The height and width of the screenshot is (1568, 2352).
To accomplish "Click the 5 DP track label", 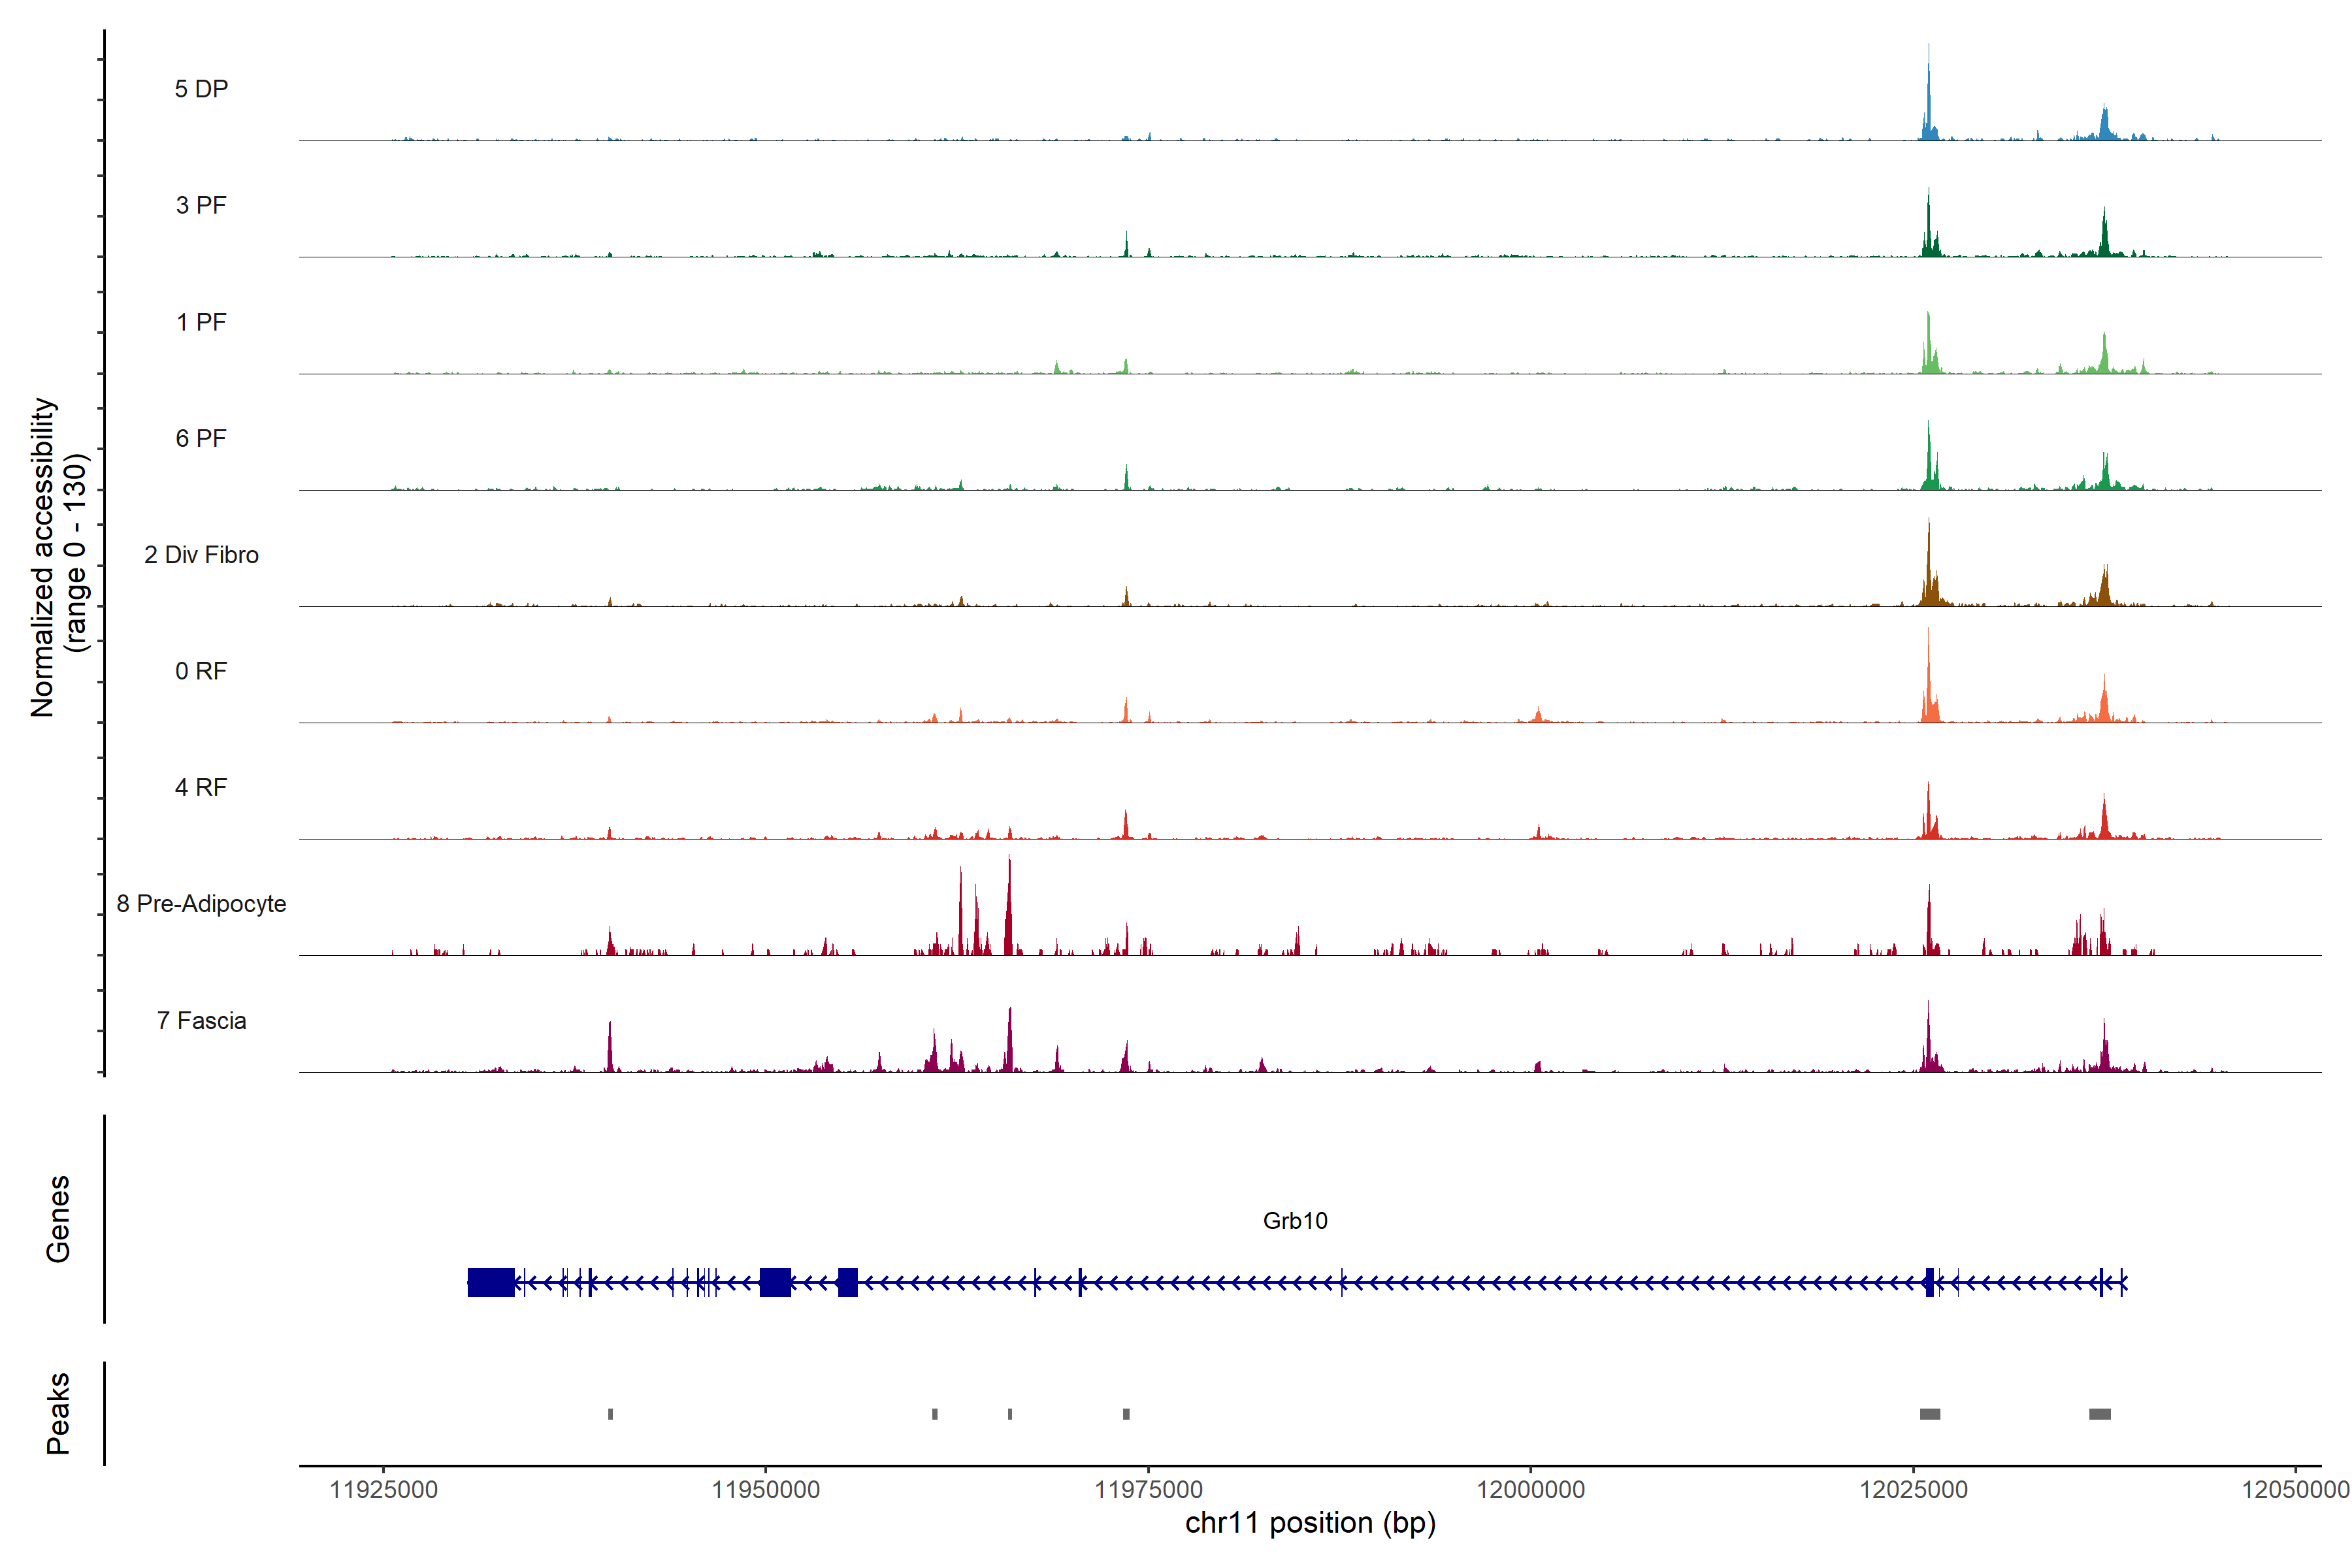I will 201,89.
